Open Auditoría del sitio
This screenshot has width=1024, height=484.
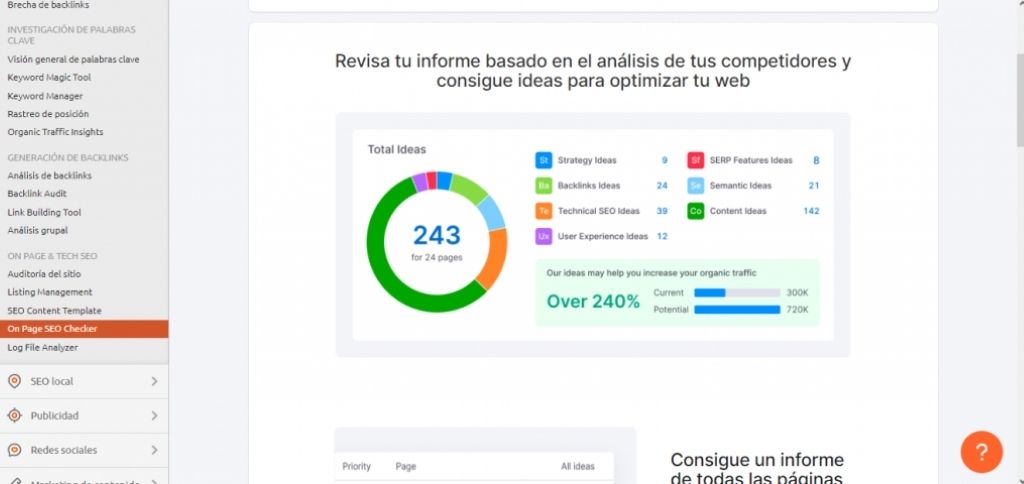[44, 274]
